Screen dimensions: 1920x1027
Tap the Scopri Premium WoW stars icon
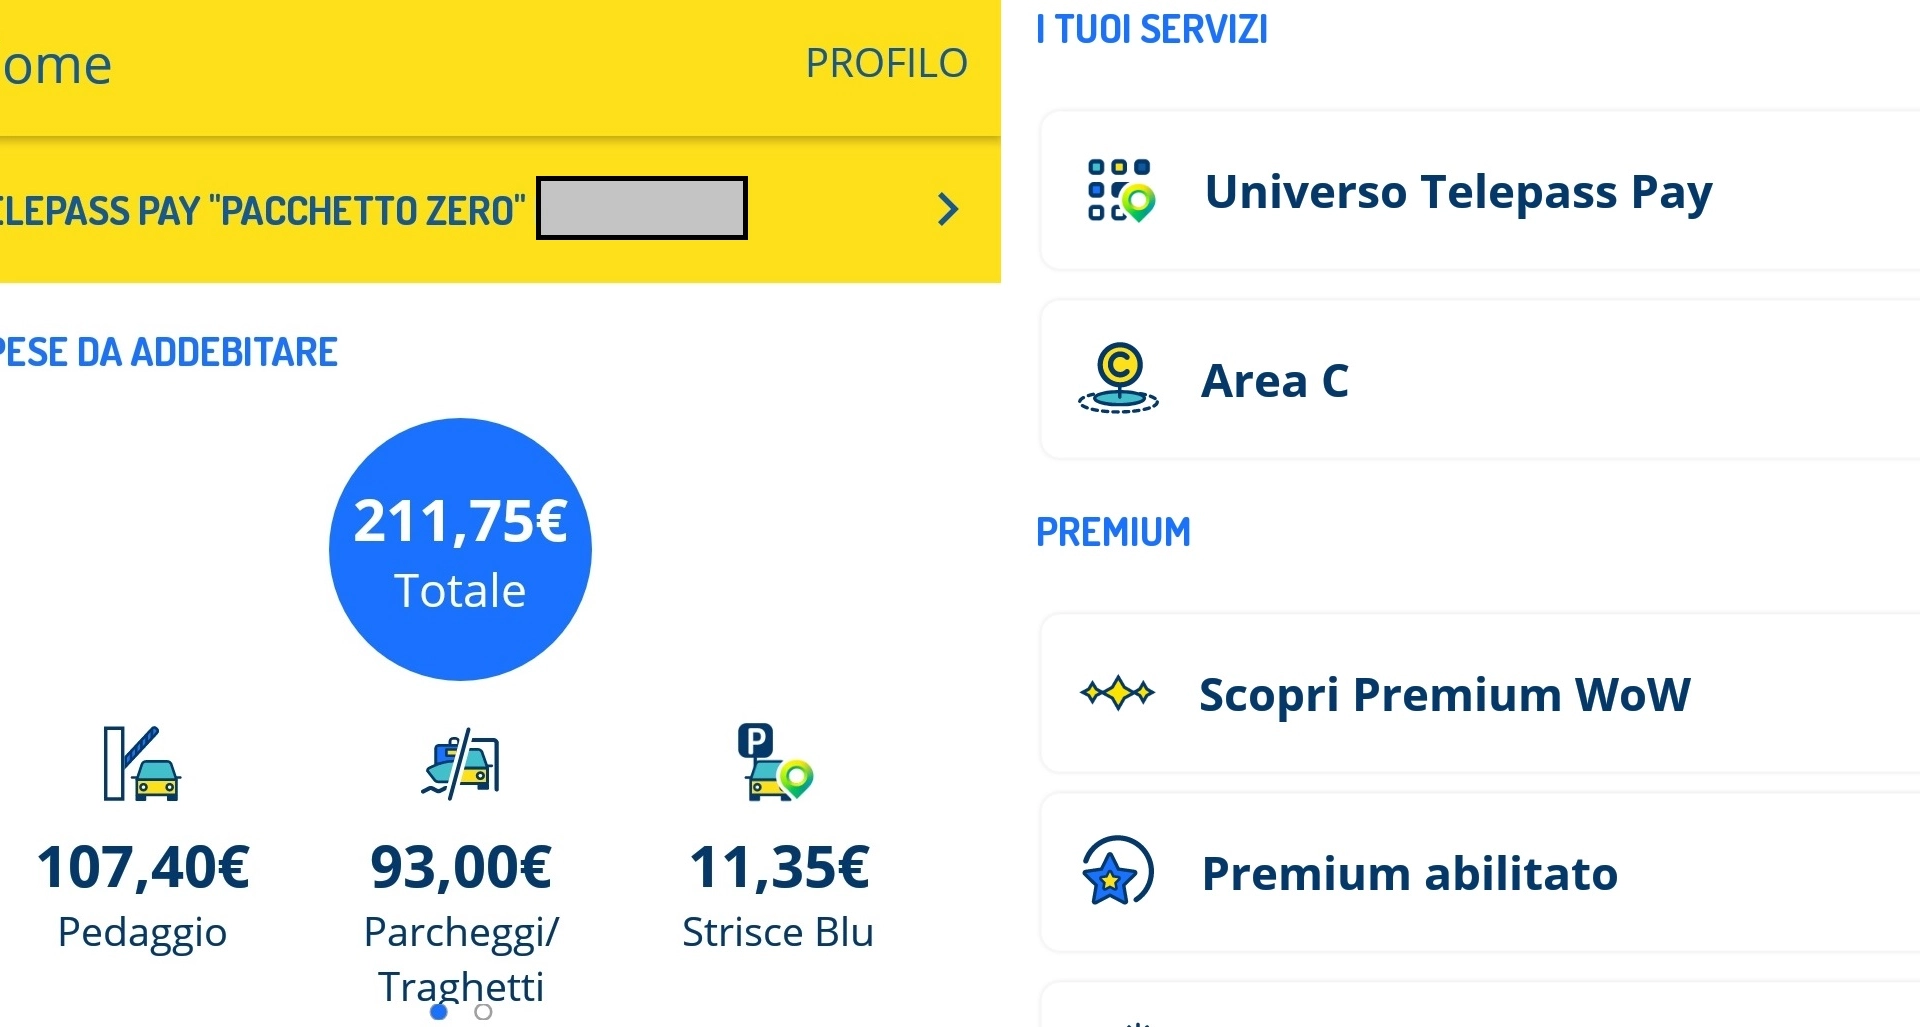(x=1118, y=693)
